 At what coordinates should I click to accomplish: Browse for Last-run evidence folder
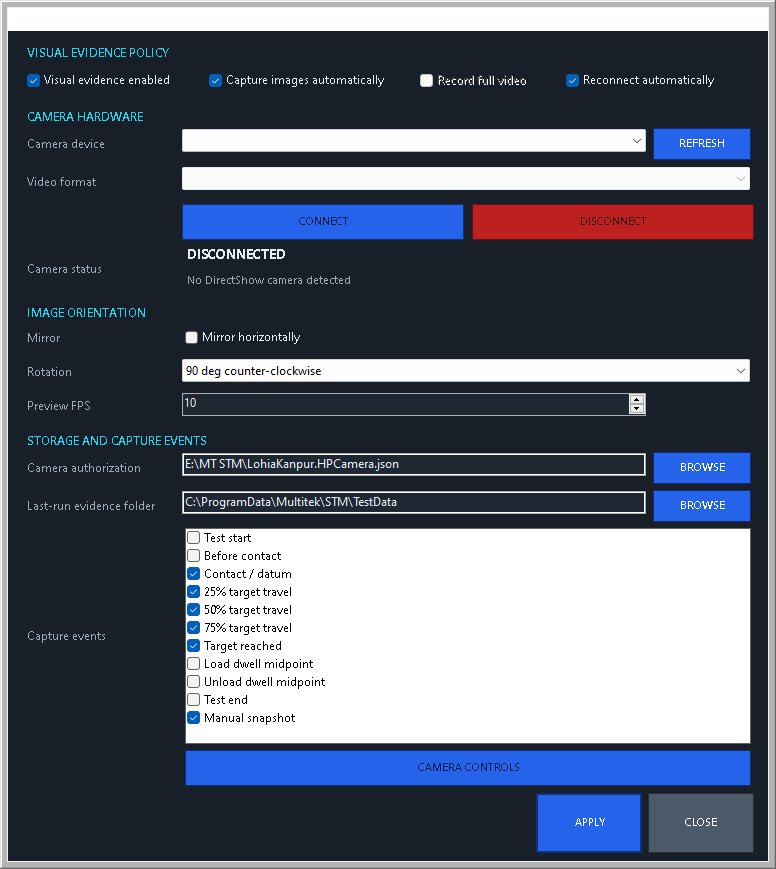(702, 505)
